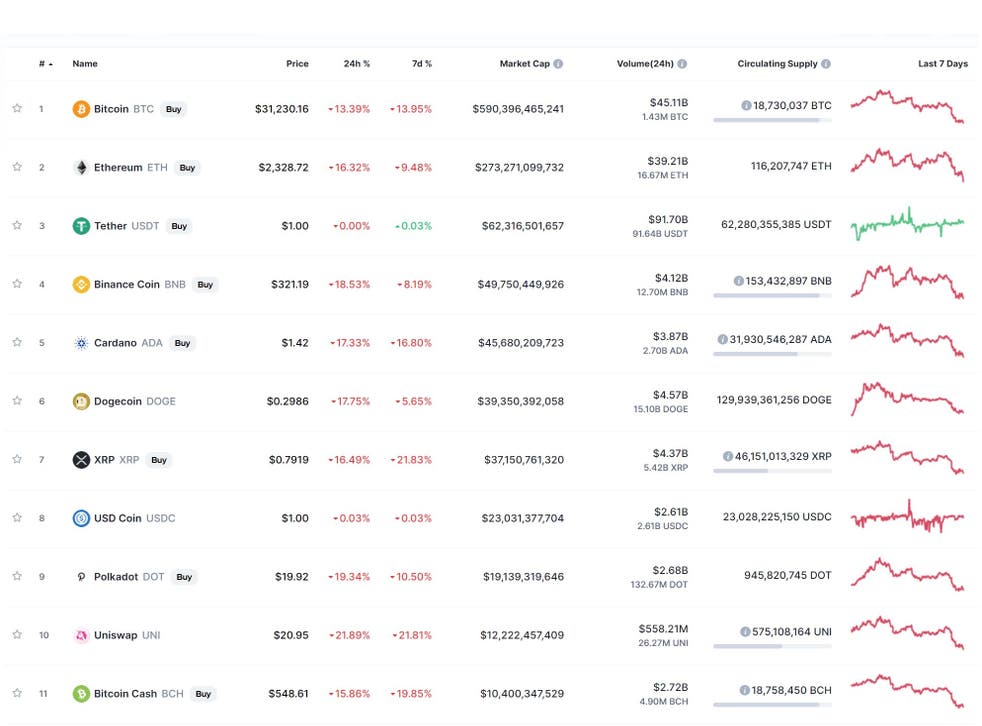Viewport: 982px width, 726px height.
Task: Click the Bitcoin BTC supply progress bar
Action: (772, 120)
